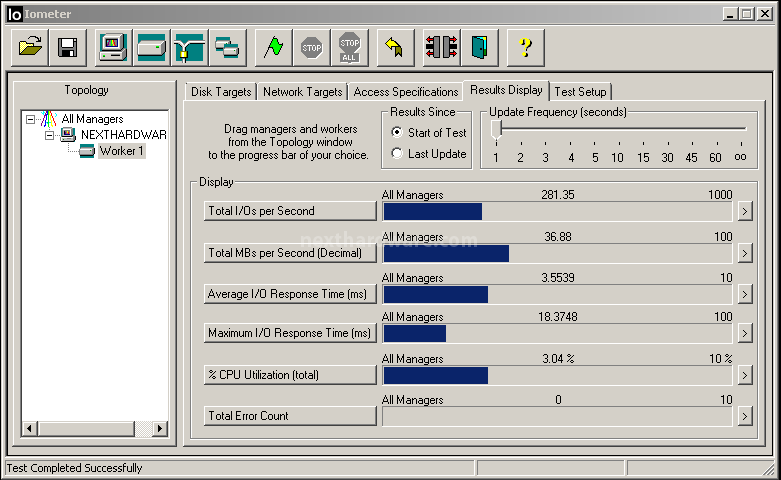Click the 18.3748 maximum response value
The height and width of the screenshot is (480, 781).
[558, 317]
